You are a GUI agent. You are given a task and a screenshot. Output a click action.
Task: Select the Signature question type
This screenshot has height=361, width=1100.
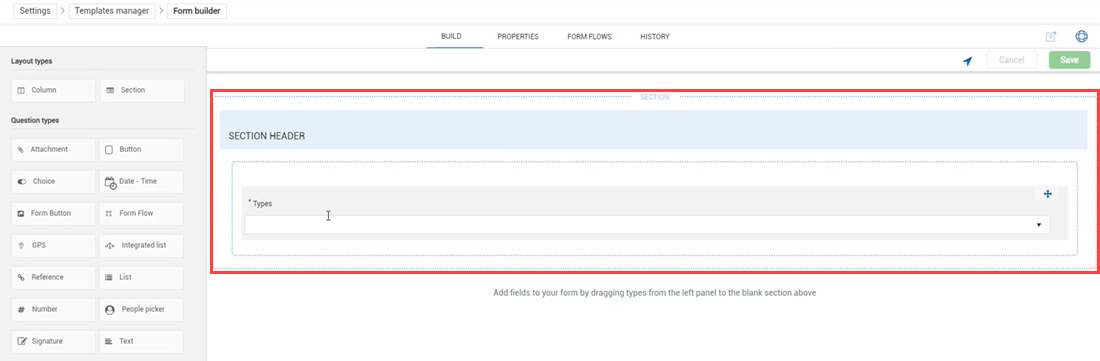53,341
